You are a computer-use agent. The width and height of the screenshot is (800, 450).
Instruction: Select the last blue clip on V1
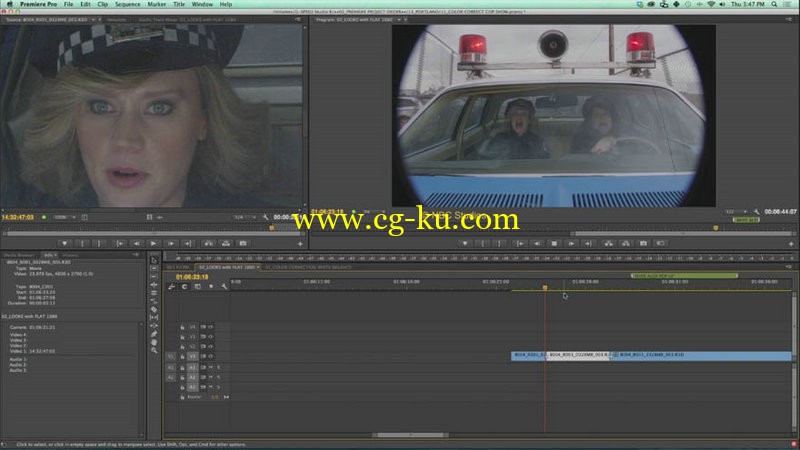tap(700, 355)
